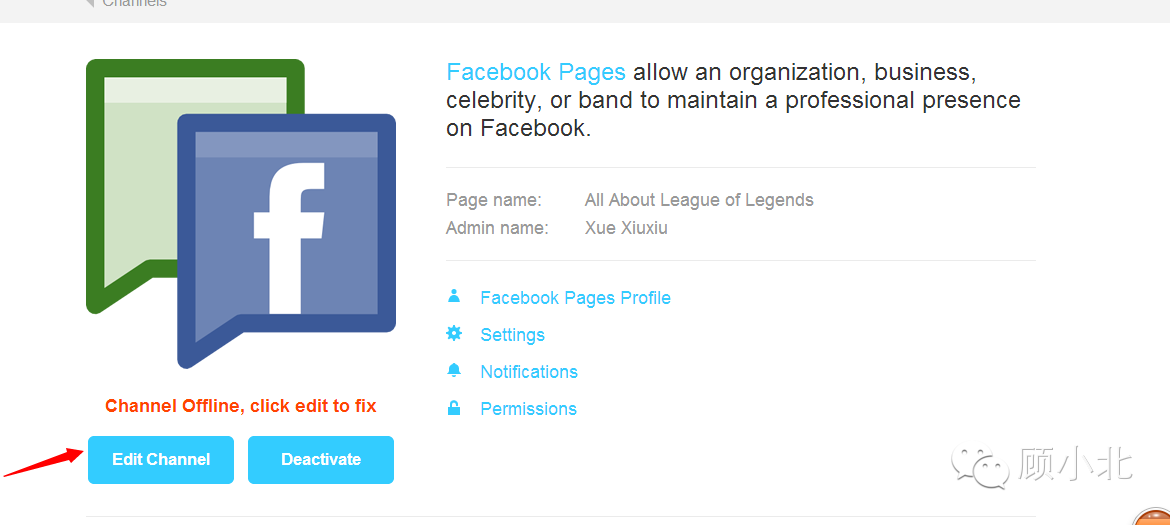Viewport: 1170px width, 525px height.
Task: Open the Permissions link
Action: coord(528,409)
